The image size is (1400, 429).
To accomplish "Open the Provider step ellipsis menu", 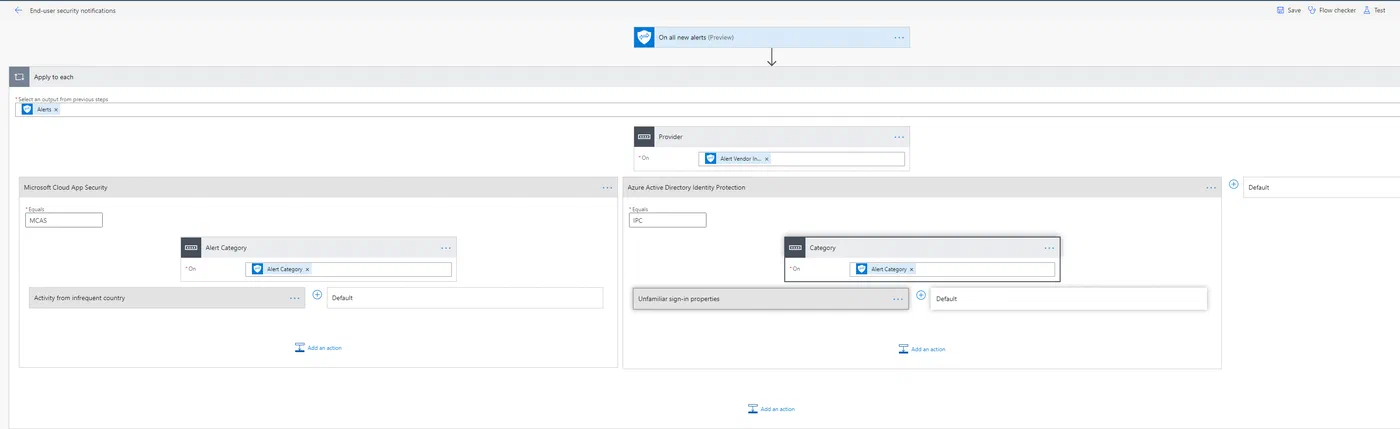I will click(x=899, y=136).
